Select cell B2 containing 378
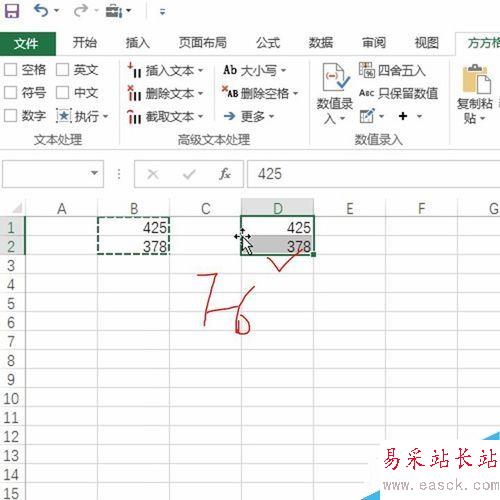 tap(134, 246)
